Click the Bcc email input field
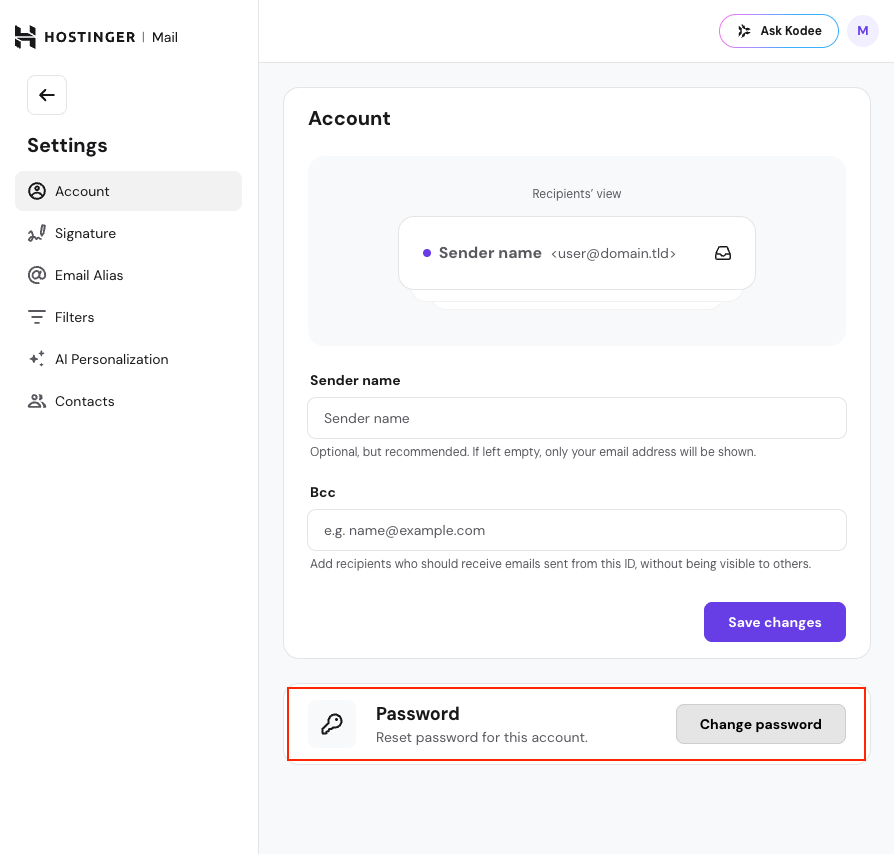The height and width of the screenshot is (854, 894). 577,530
